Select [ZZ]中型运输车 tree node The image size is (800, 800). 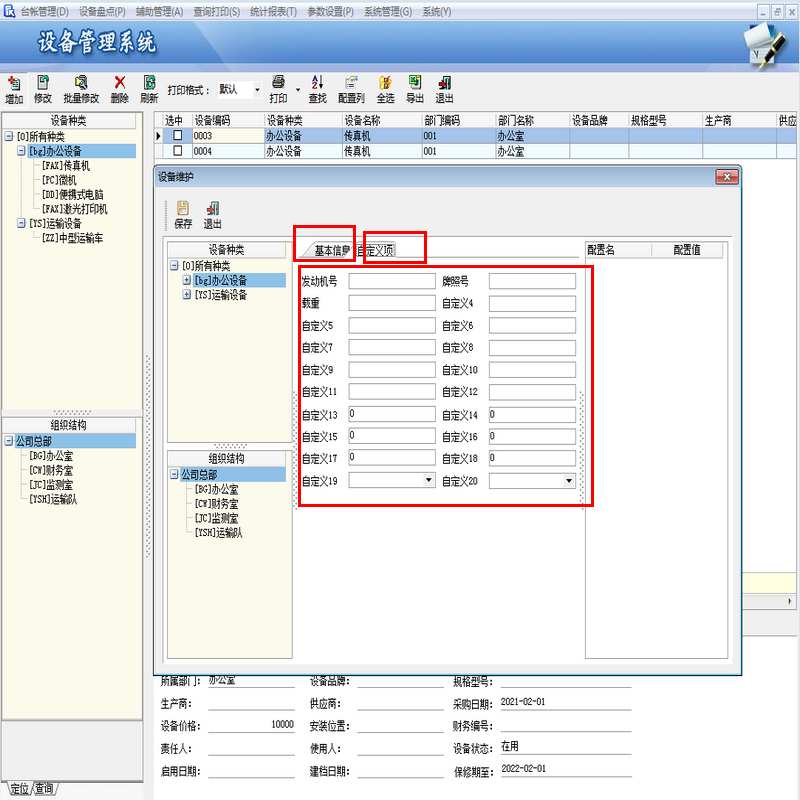[72, 238]
